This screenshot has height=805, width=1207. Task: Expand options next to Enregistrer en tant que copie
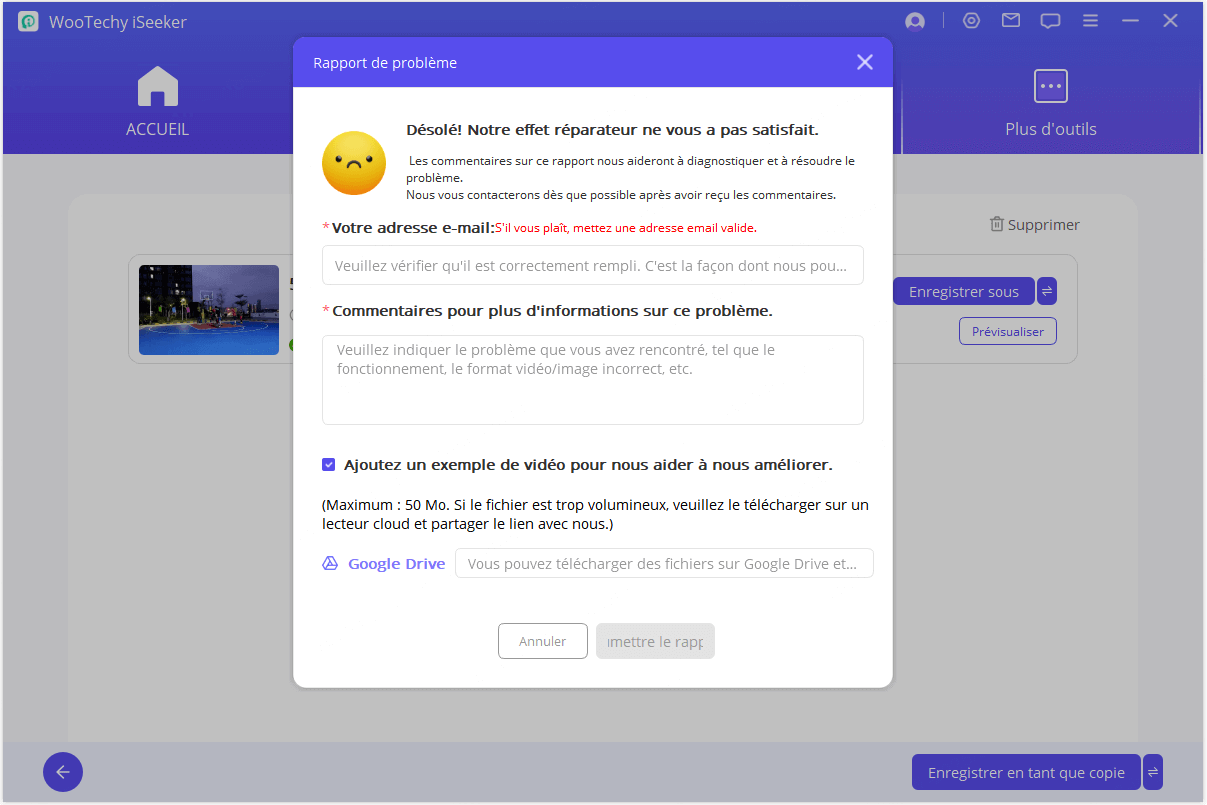pos(1153,772)
